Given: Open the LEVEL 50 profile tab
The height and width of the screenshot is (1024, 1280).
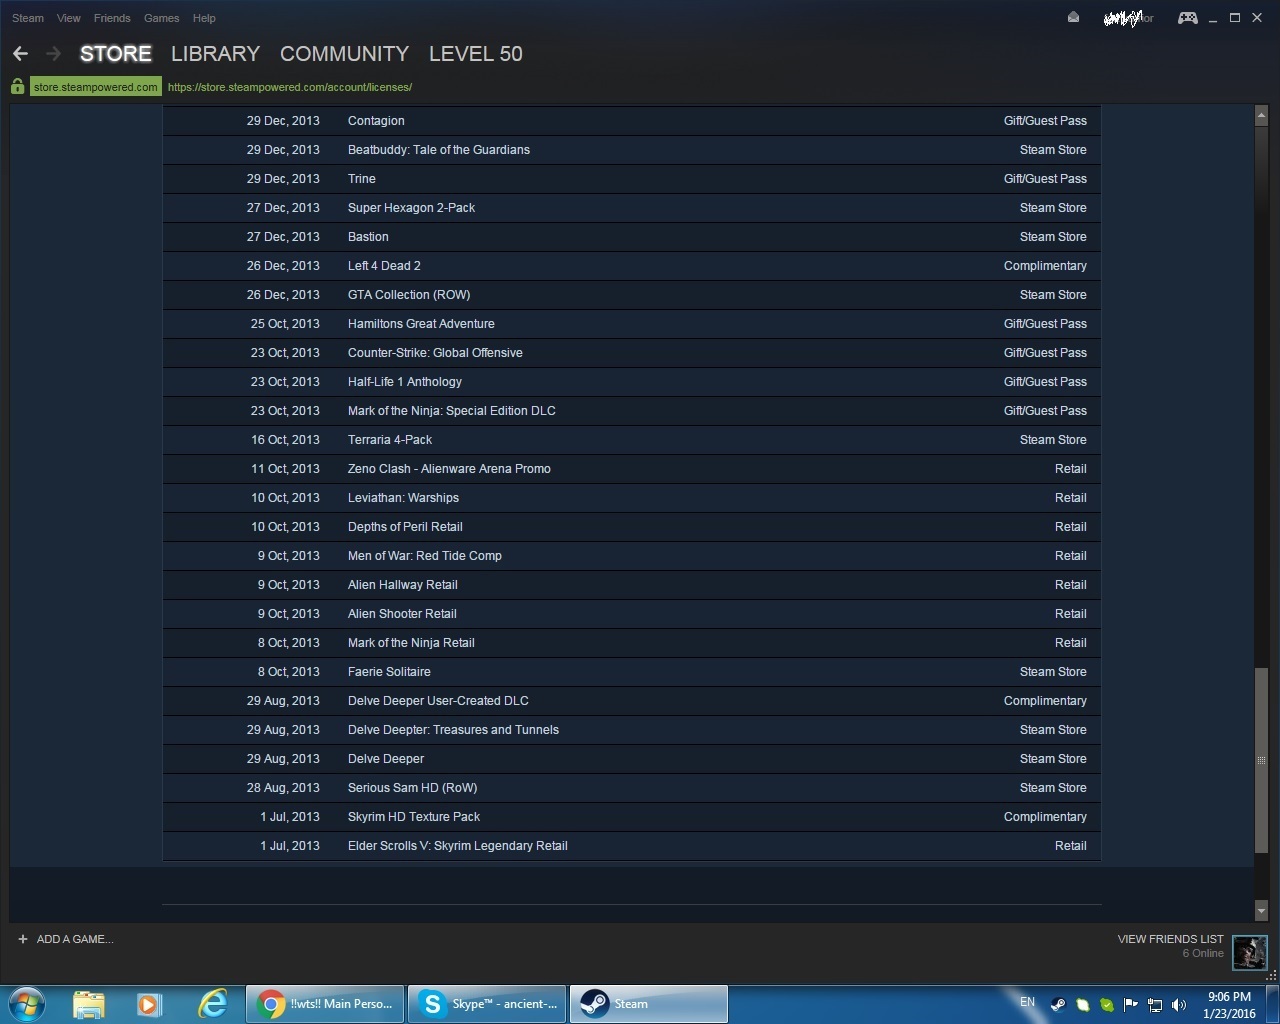Looking at the screenshot, I should [x=476, y=54].
